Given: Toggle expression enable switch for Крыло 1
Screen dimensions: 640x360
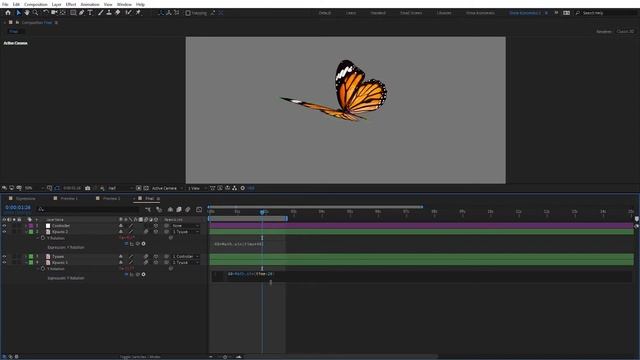Looking at the screenshot, I should [x=126, y=275].
